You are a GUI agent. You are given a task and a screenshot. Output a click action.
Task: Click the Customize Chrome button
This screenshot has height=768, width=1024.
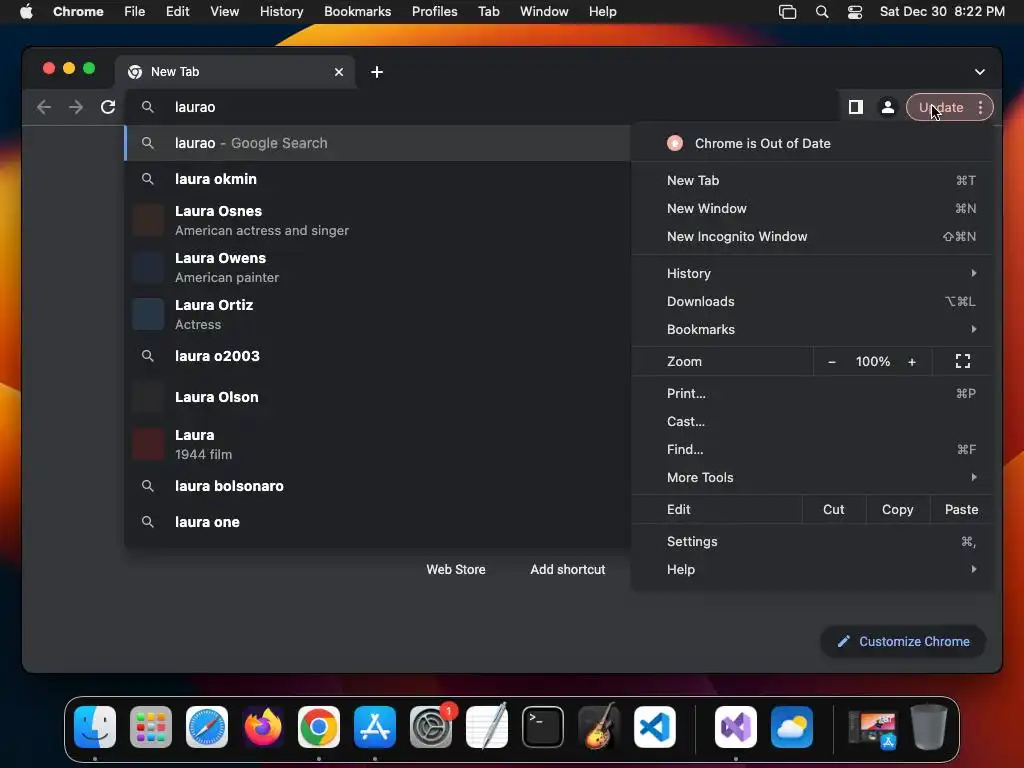tap(903, 641)
